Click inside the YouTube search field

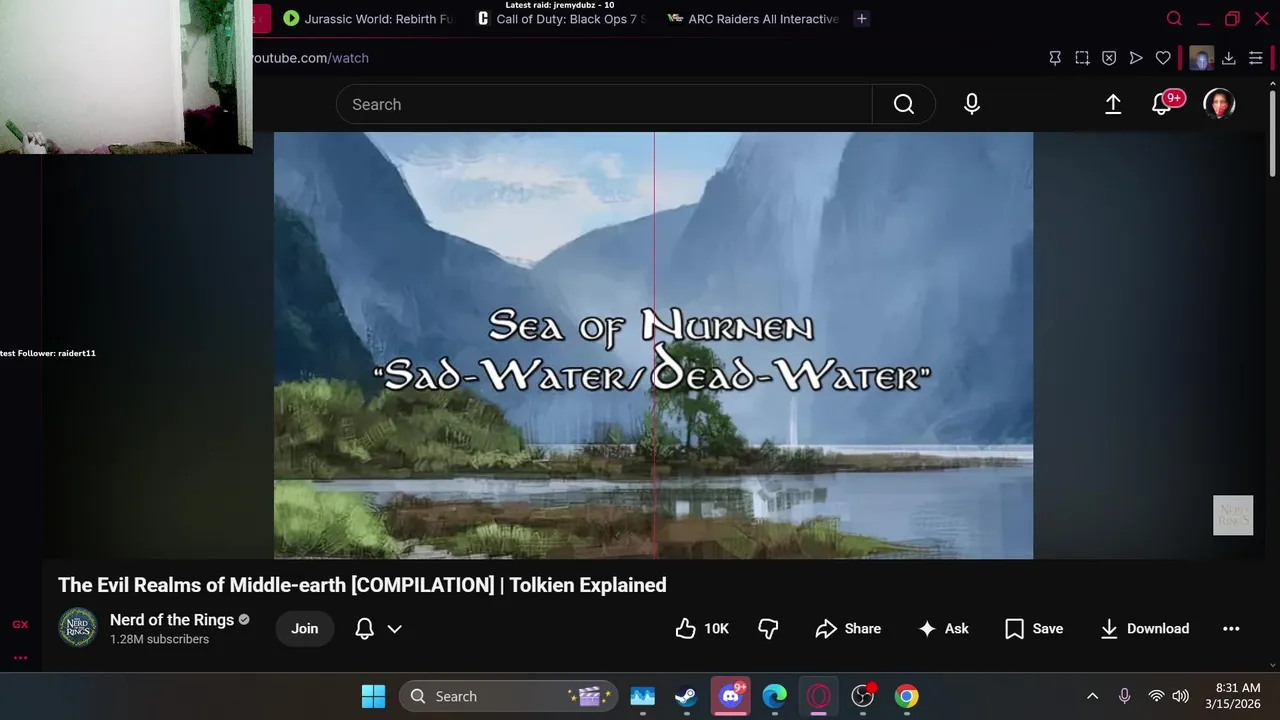[604, 104]
